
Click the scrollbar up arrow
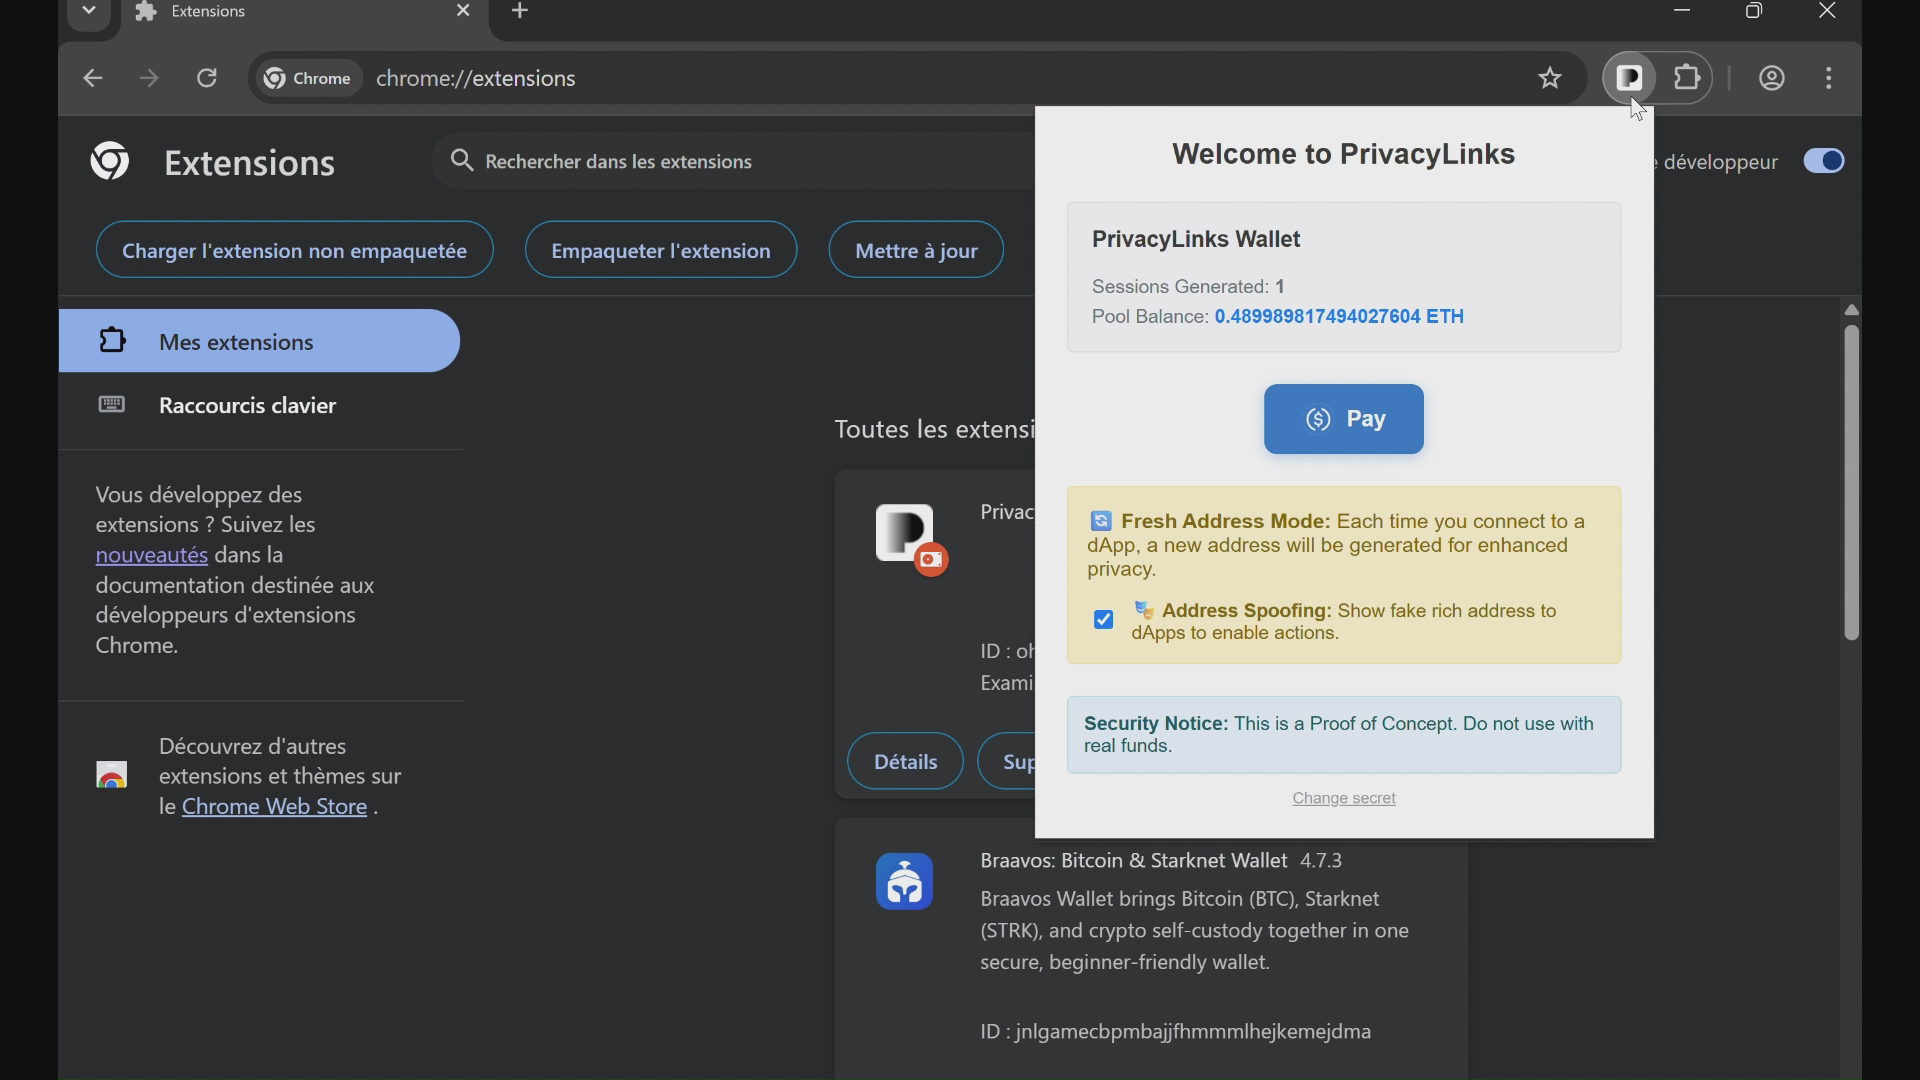pos(1851,310)
